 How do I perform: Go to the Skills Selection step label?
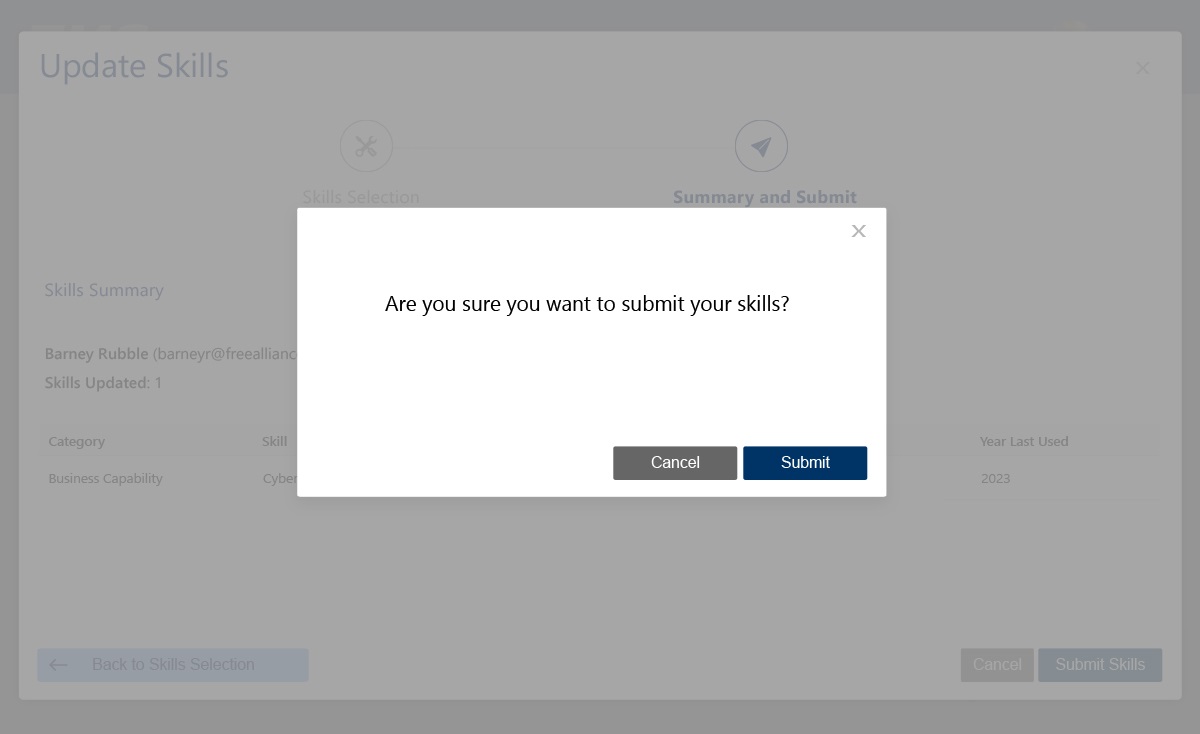click(361, 197)
